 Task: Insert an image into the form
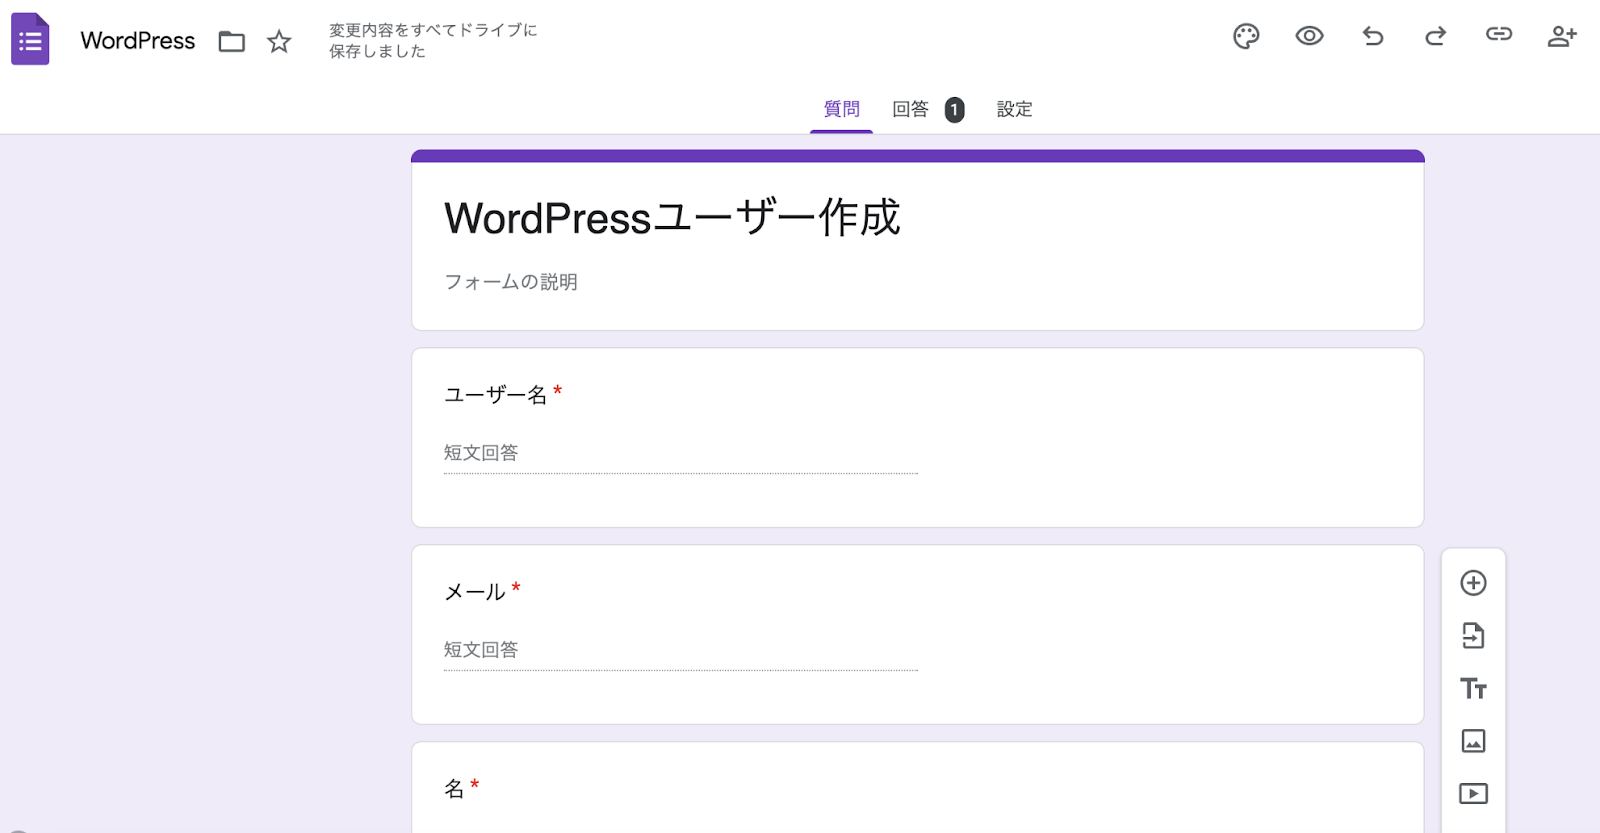[x=1473, y=741]
